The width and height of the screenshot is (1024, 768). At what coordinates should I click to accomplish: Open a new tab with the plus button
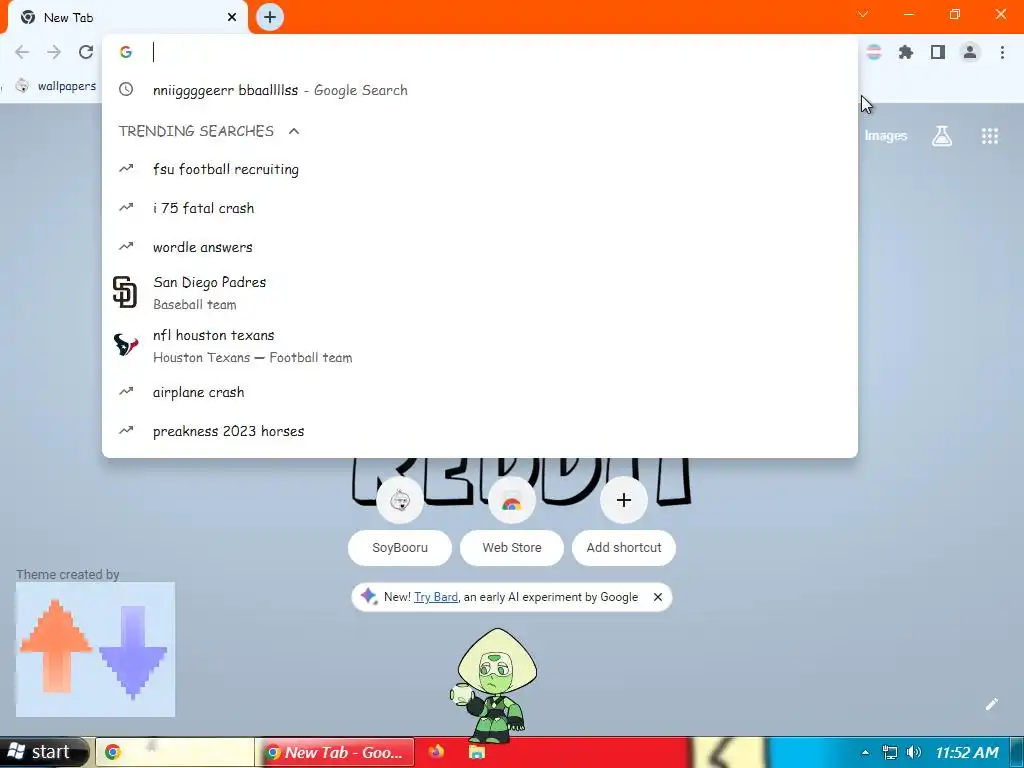point(270,17)
